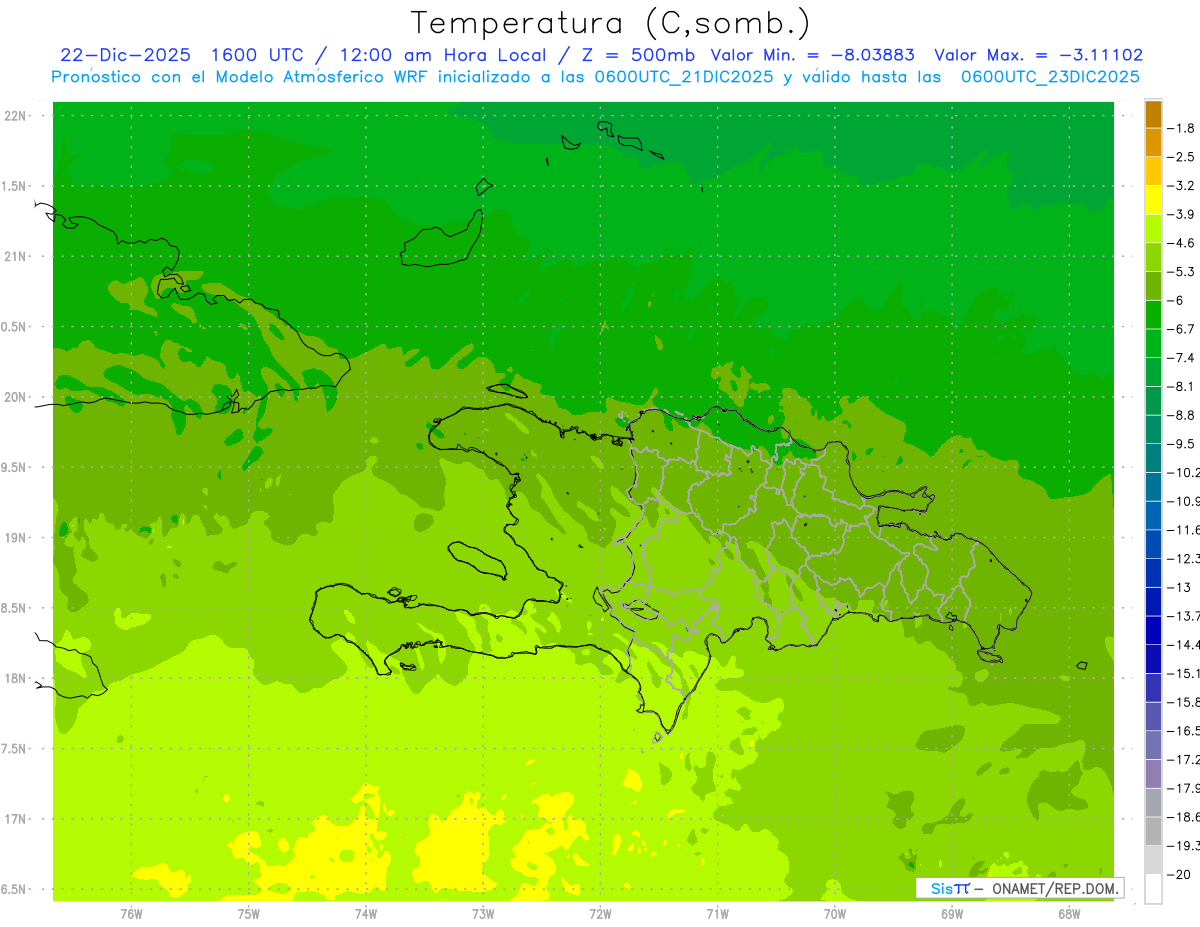Click the '18N' latitude label
Image resolution: width=1200 pixels, height=927 pixels.
16,678
